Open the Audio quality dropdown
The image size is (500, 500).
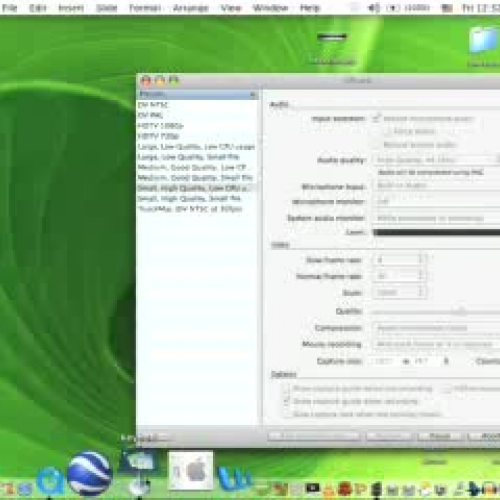436,160
